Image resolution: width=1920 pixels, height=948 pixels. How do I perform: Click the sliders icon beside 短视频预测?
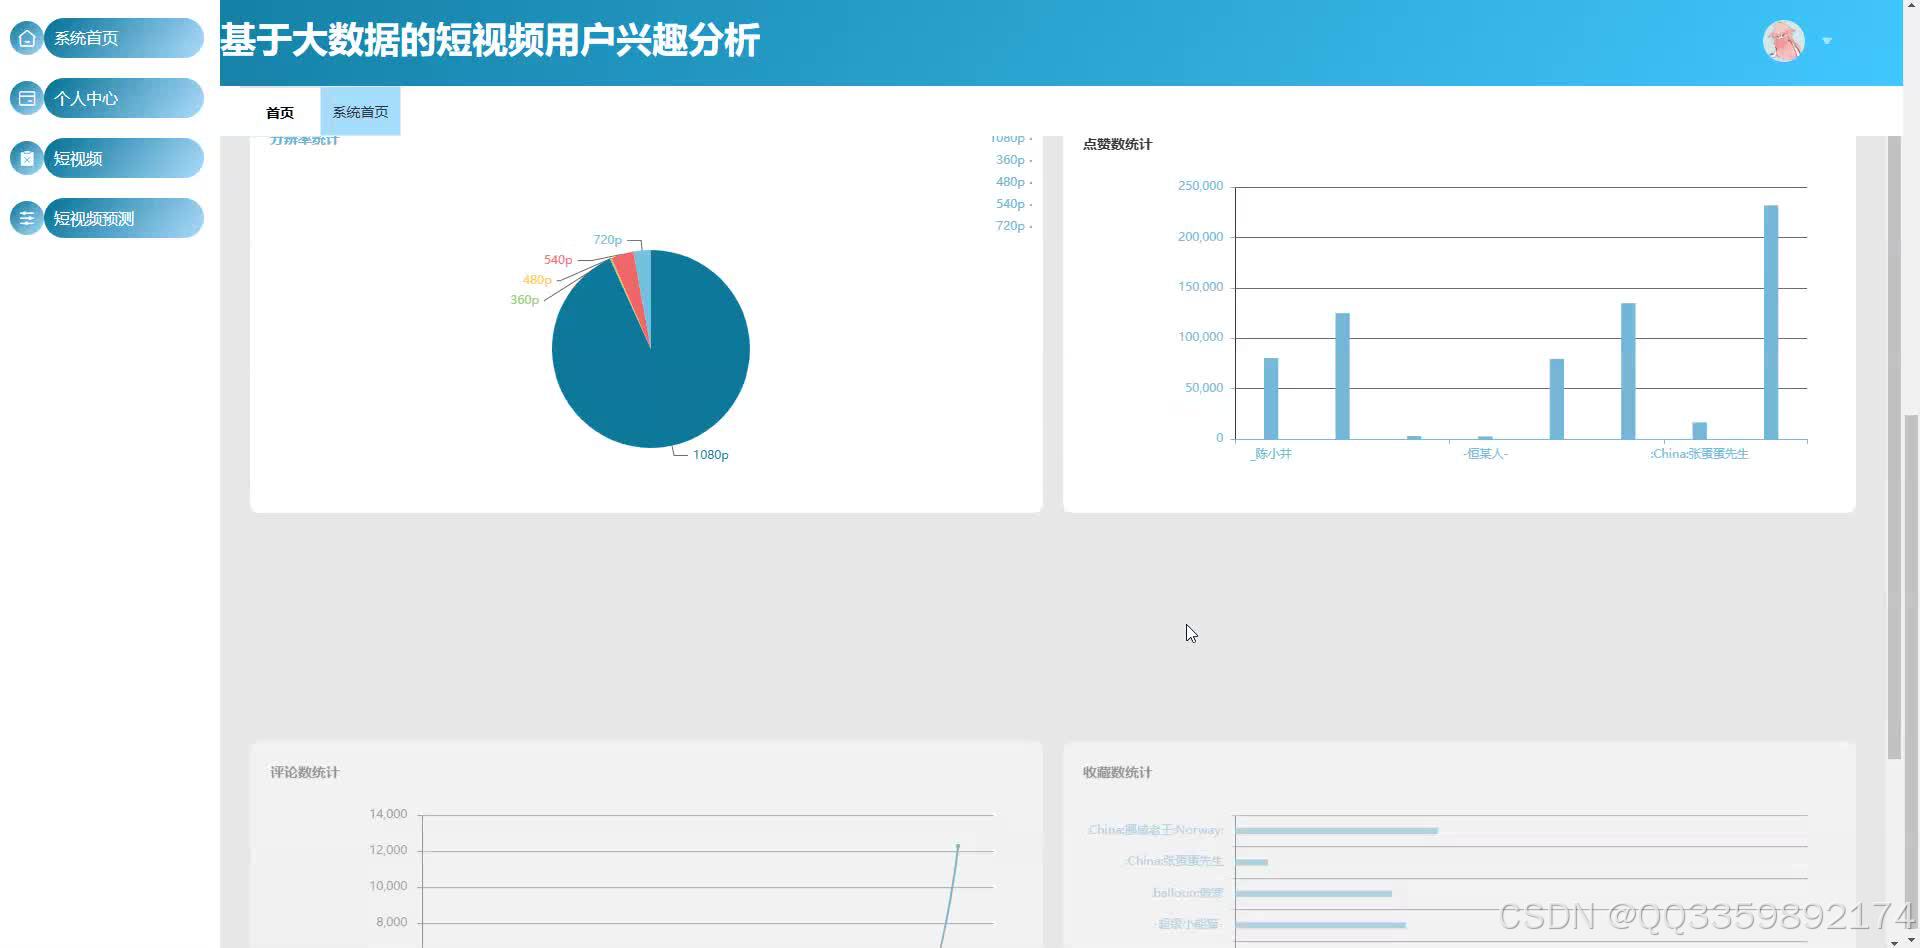pyautogui.click(x=27, y=218)
